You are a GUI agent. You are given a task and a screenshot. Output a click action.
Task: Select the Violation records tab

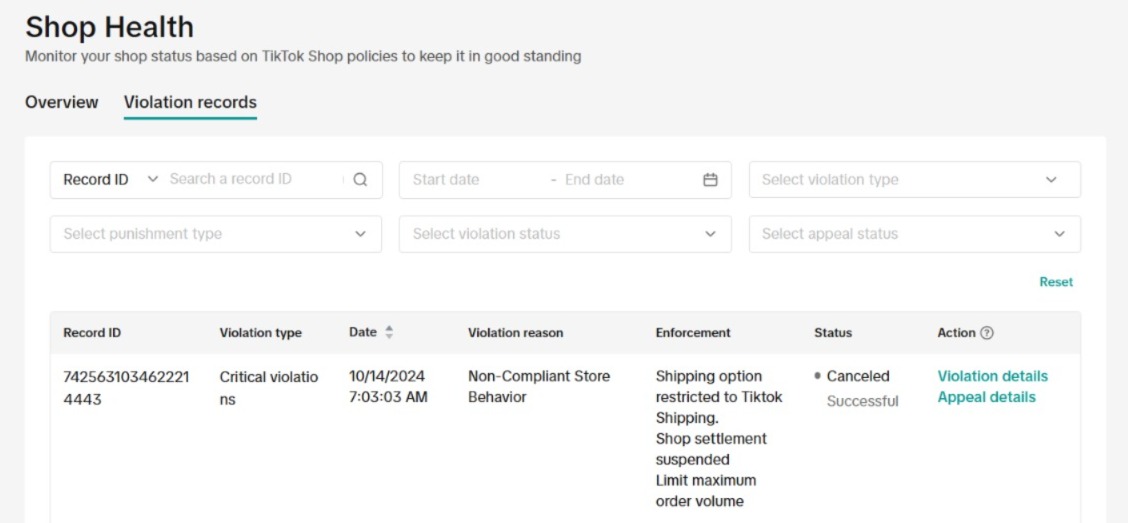190,102
